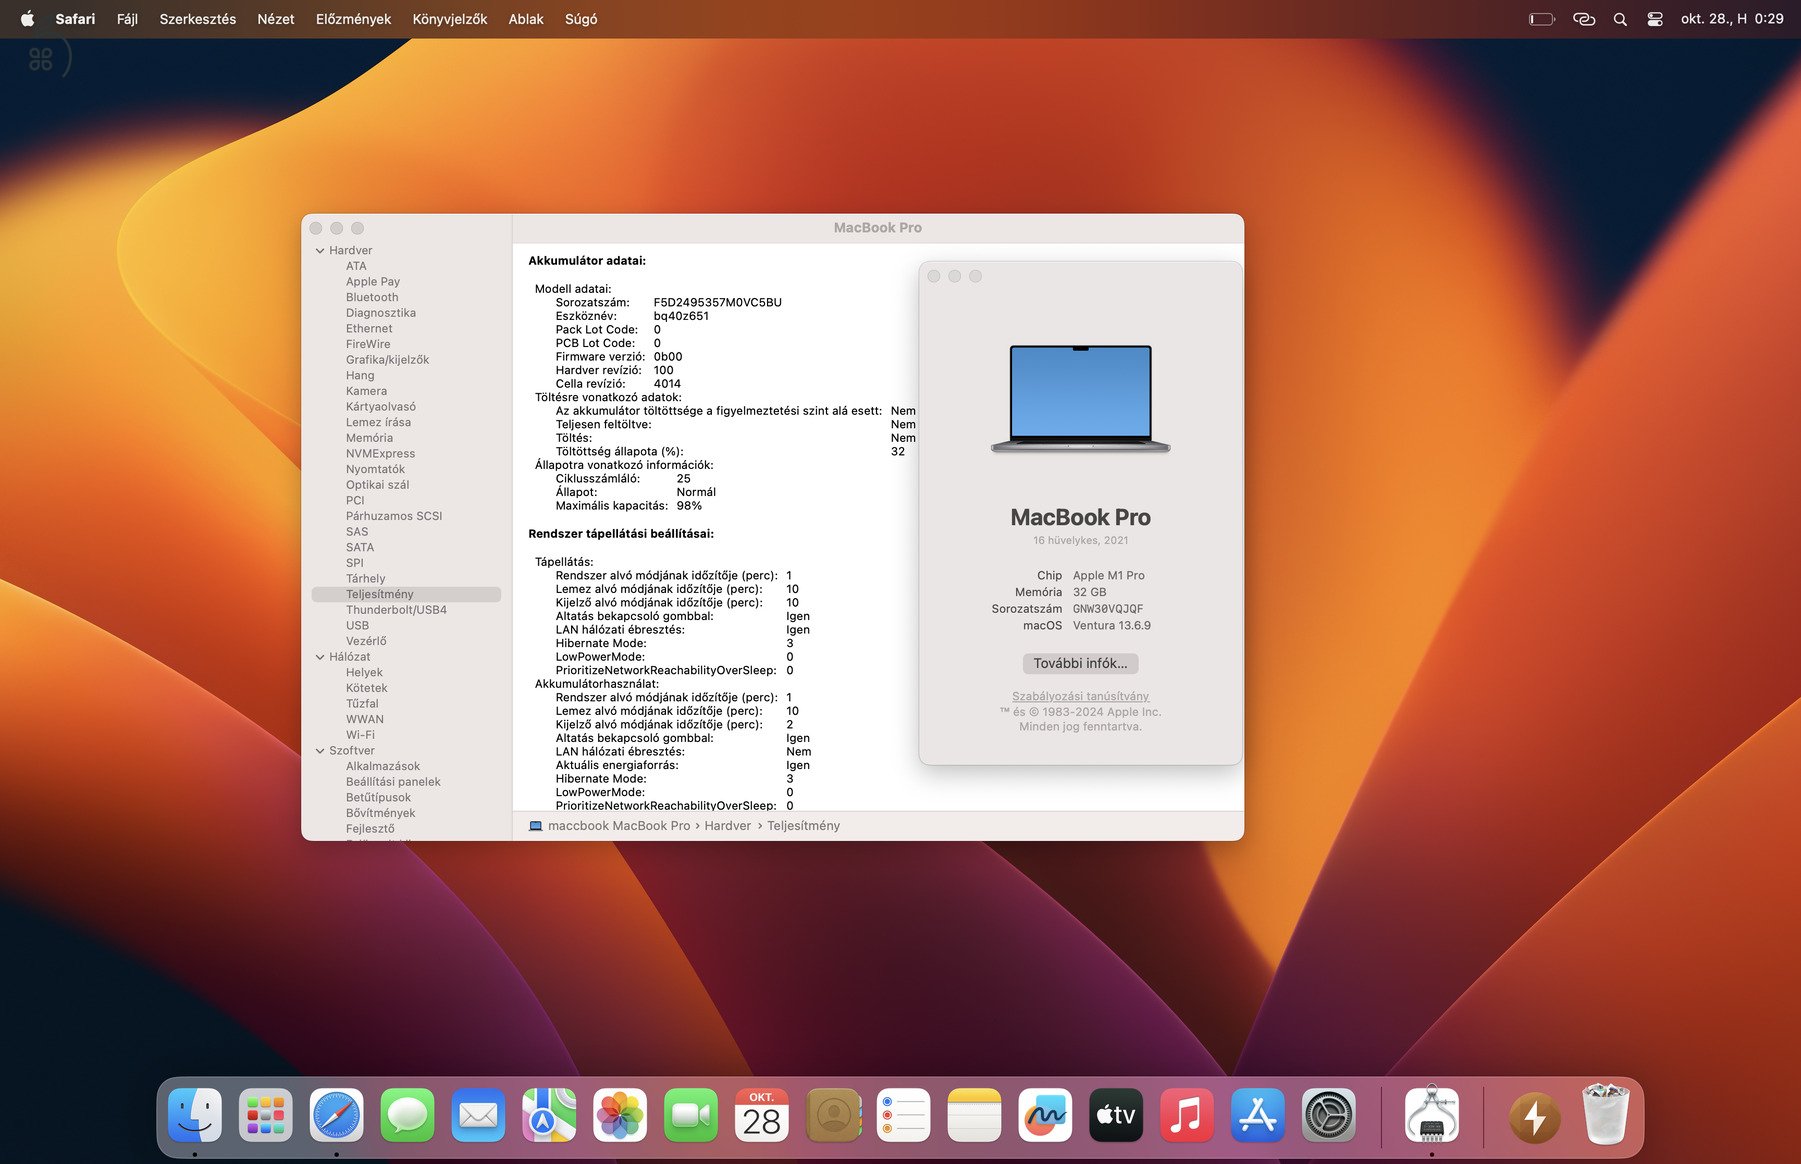
Task: Open the Szerkesztés menu
Action: coord(198,19)
